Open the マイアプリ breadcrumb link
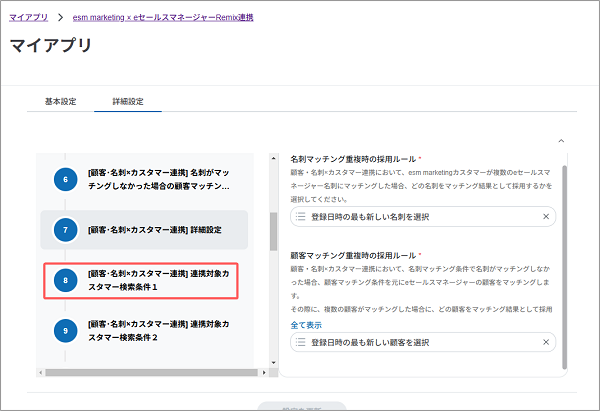 point(28,18)
